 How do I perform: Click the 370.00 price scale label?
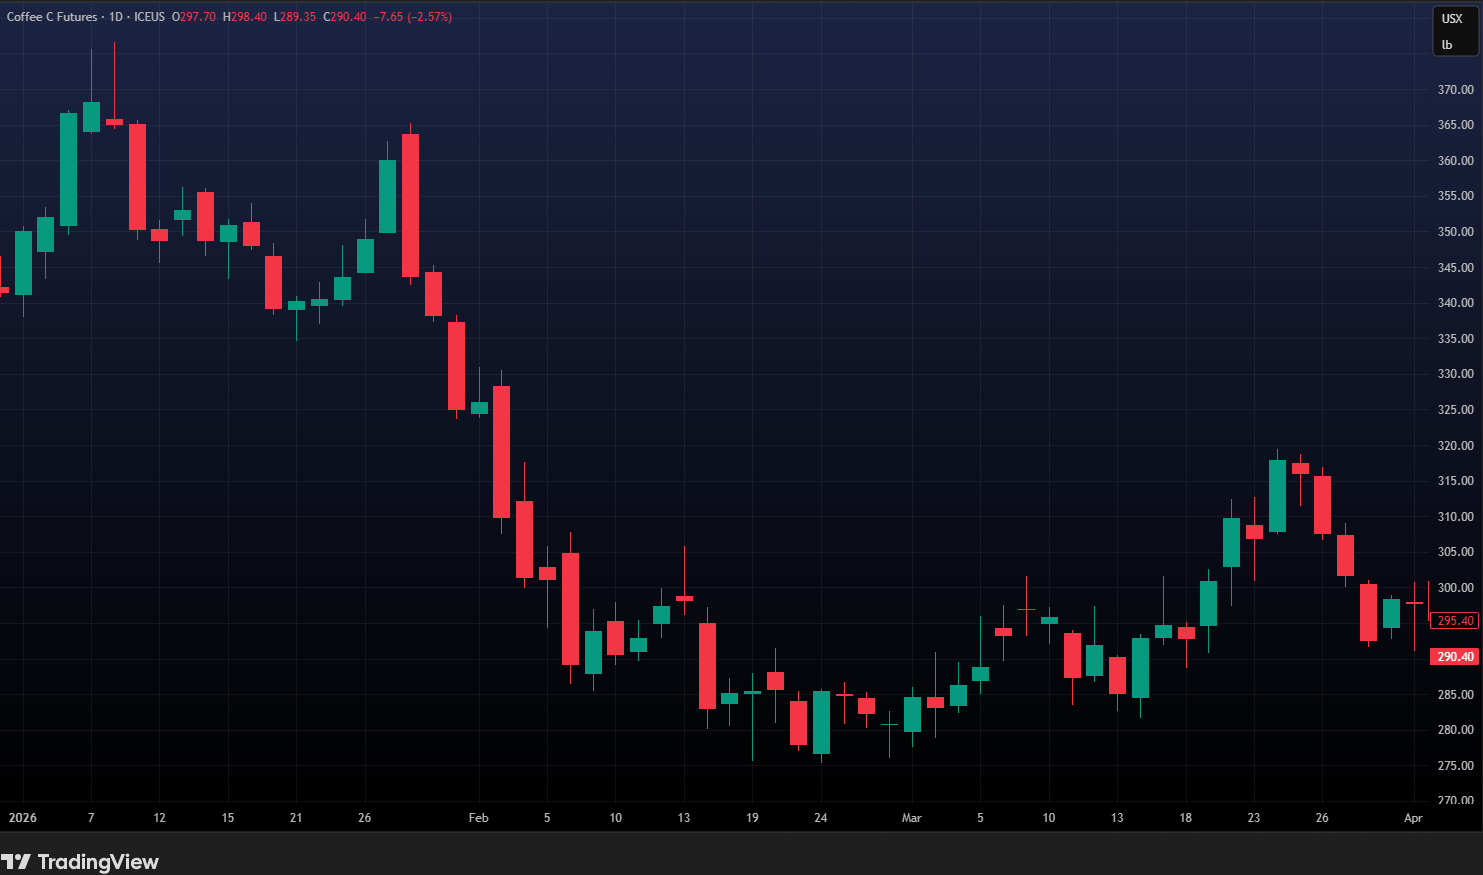point(1455,90)
